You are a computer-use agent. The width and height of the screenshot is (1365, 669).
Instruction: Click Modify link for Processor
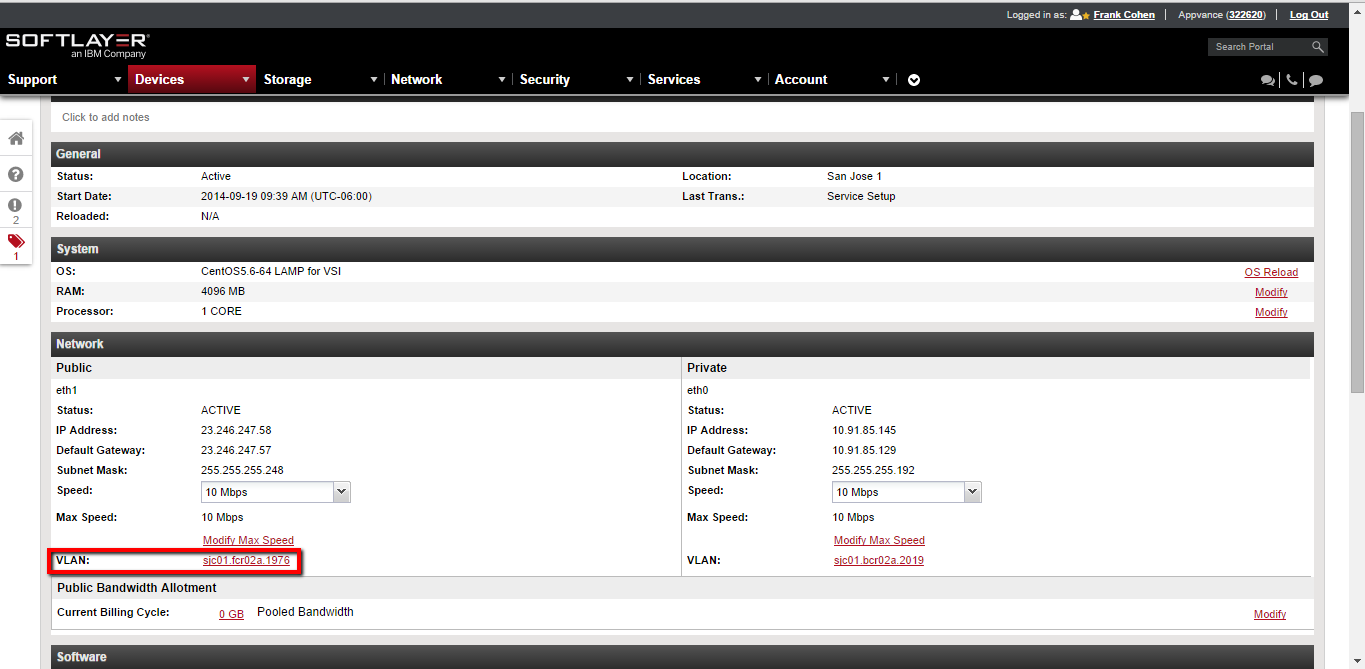tap(1271, 312)
